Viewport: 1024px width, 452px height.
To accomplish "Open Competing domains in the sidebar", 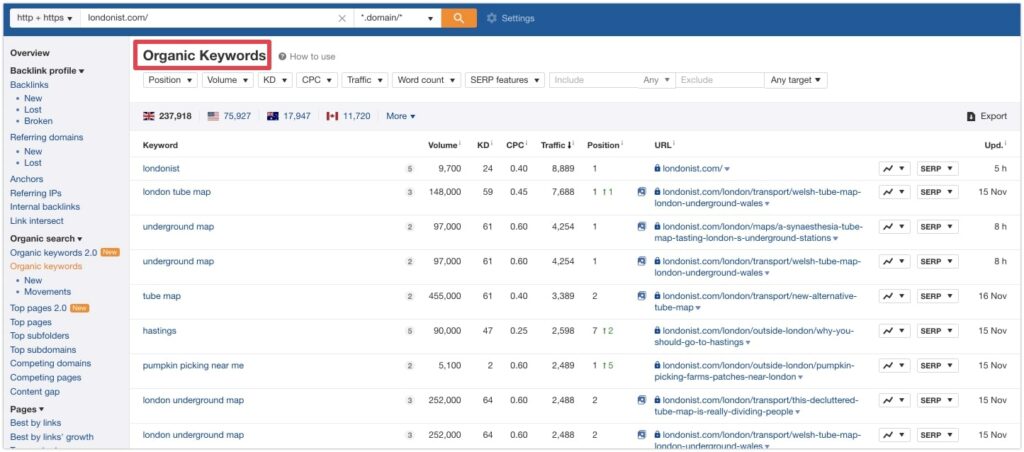I will 51,363.
